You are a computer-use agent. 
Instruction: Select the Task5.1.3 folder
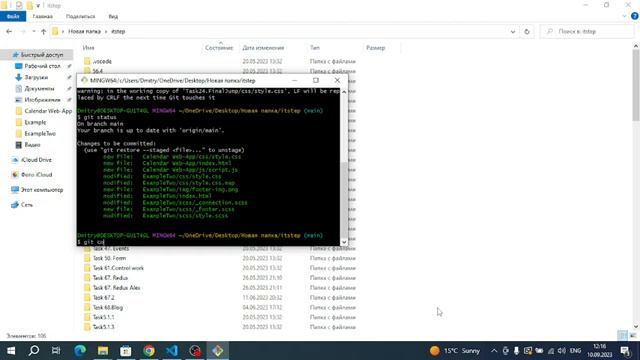(x=103, y=327)
